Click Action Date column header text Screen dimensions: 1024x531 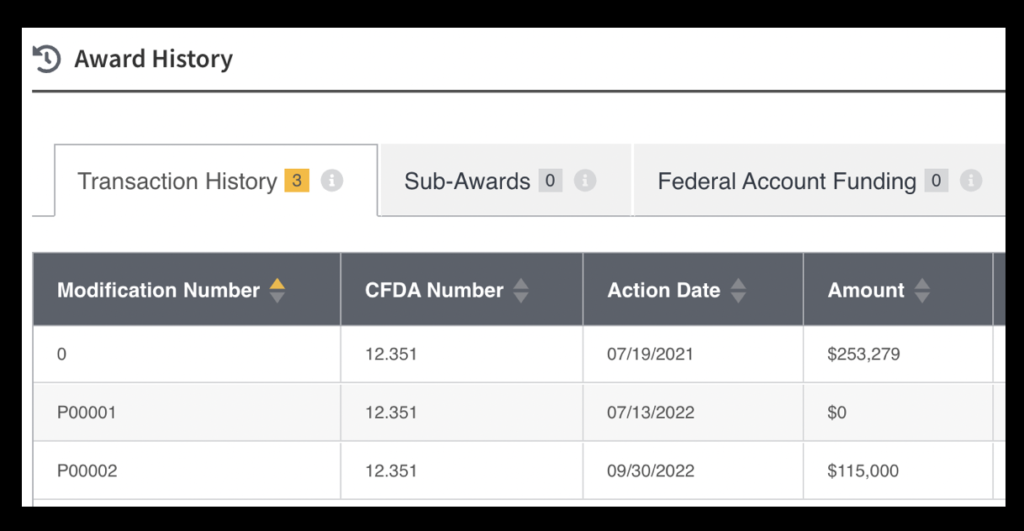664,290
